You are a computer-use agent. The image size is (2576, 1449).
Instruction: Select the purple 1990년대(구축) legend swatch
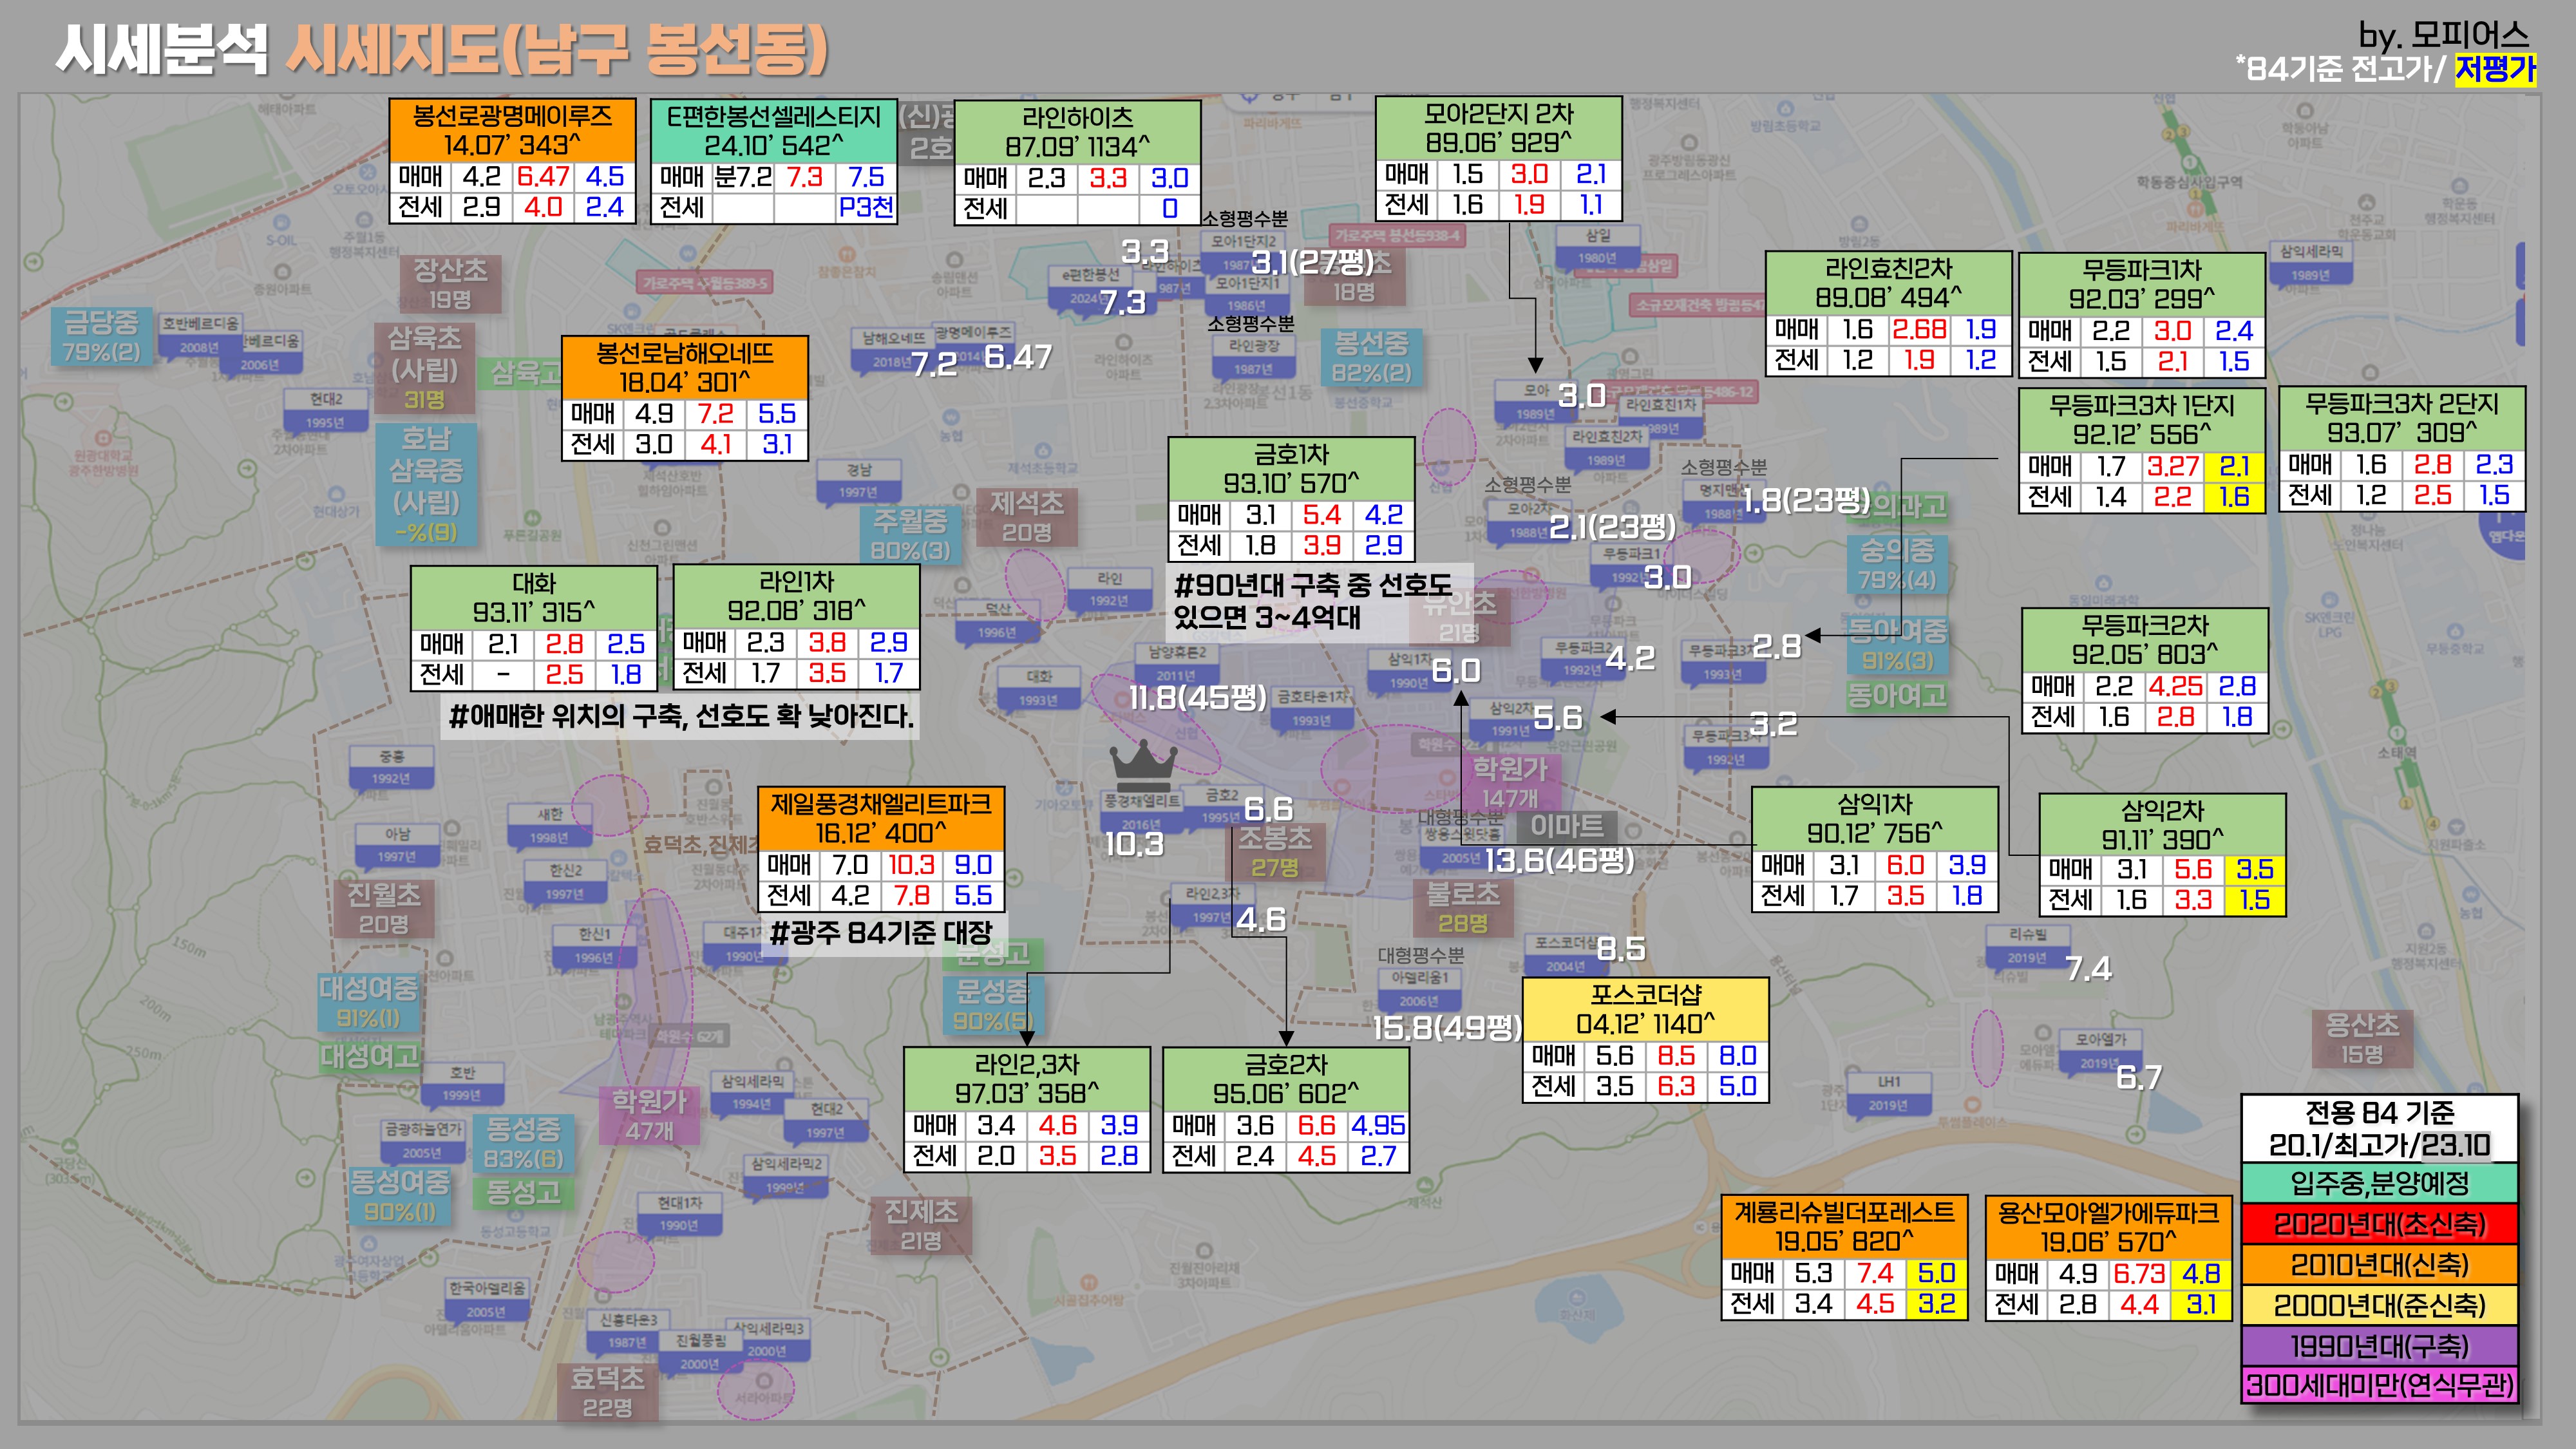[2379, 1346]
